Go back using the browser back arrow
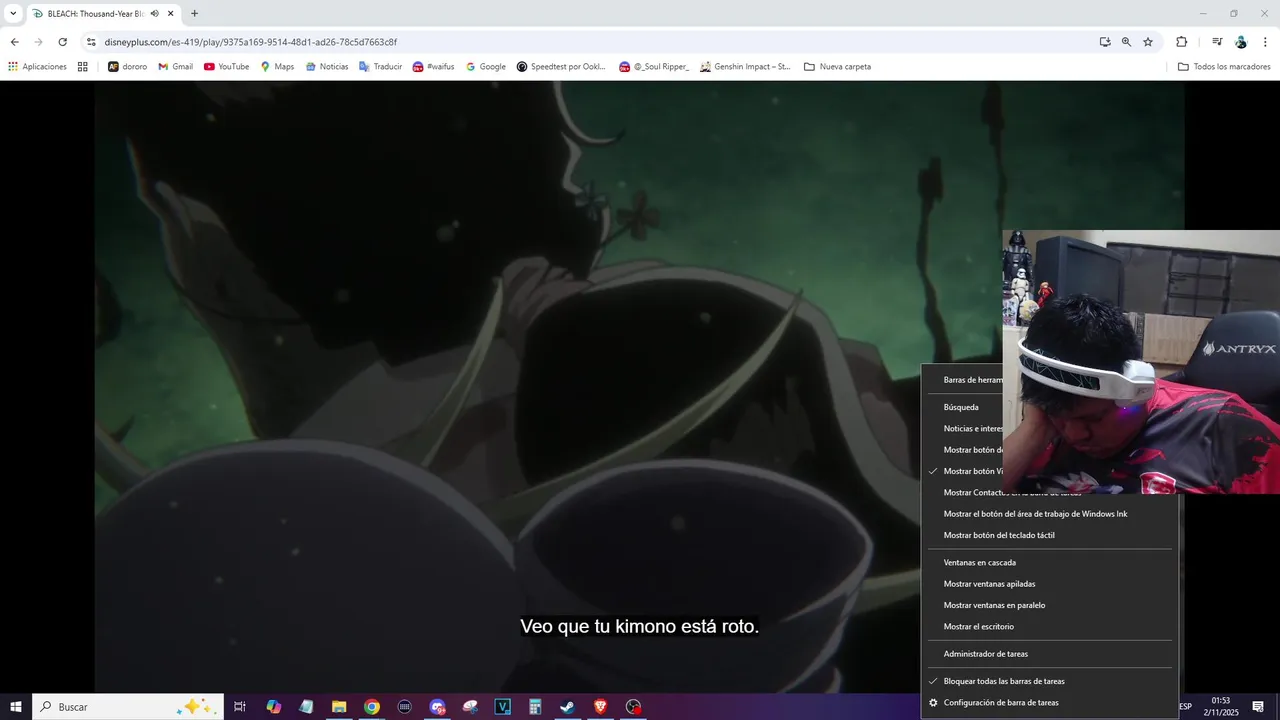 (14, 42)
